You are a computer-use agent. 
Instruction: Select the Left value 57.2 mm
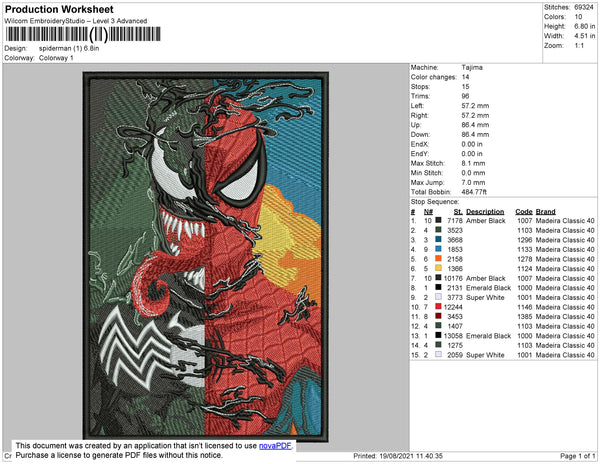click(475, 106)
